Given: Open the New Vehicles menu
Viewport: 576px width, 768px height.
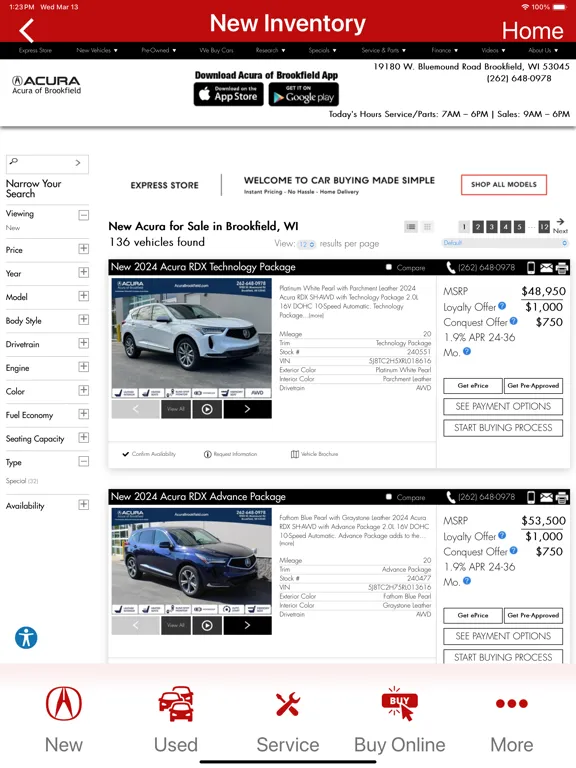Looking at the screenshot, I should point(97,50).
